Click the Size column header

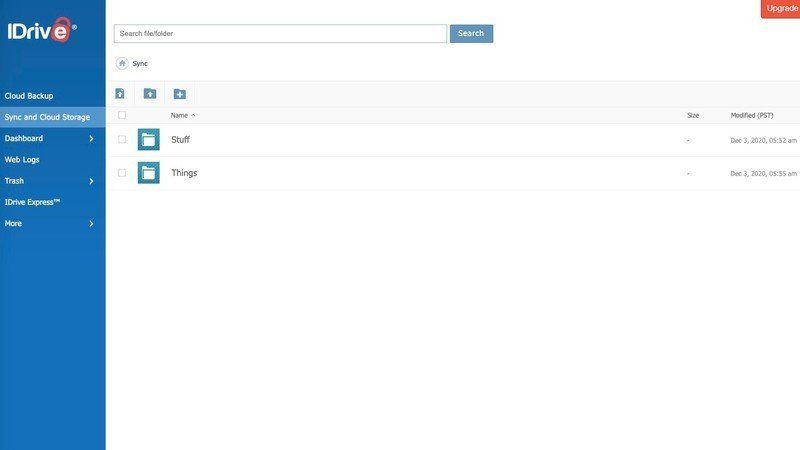pos(693,116)
